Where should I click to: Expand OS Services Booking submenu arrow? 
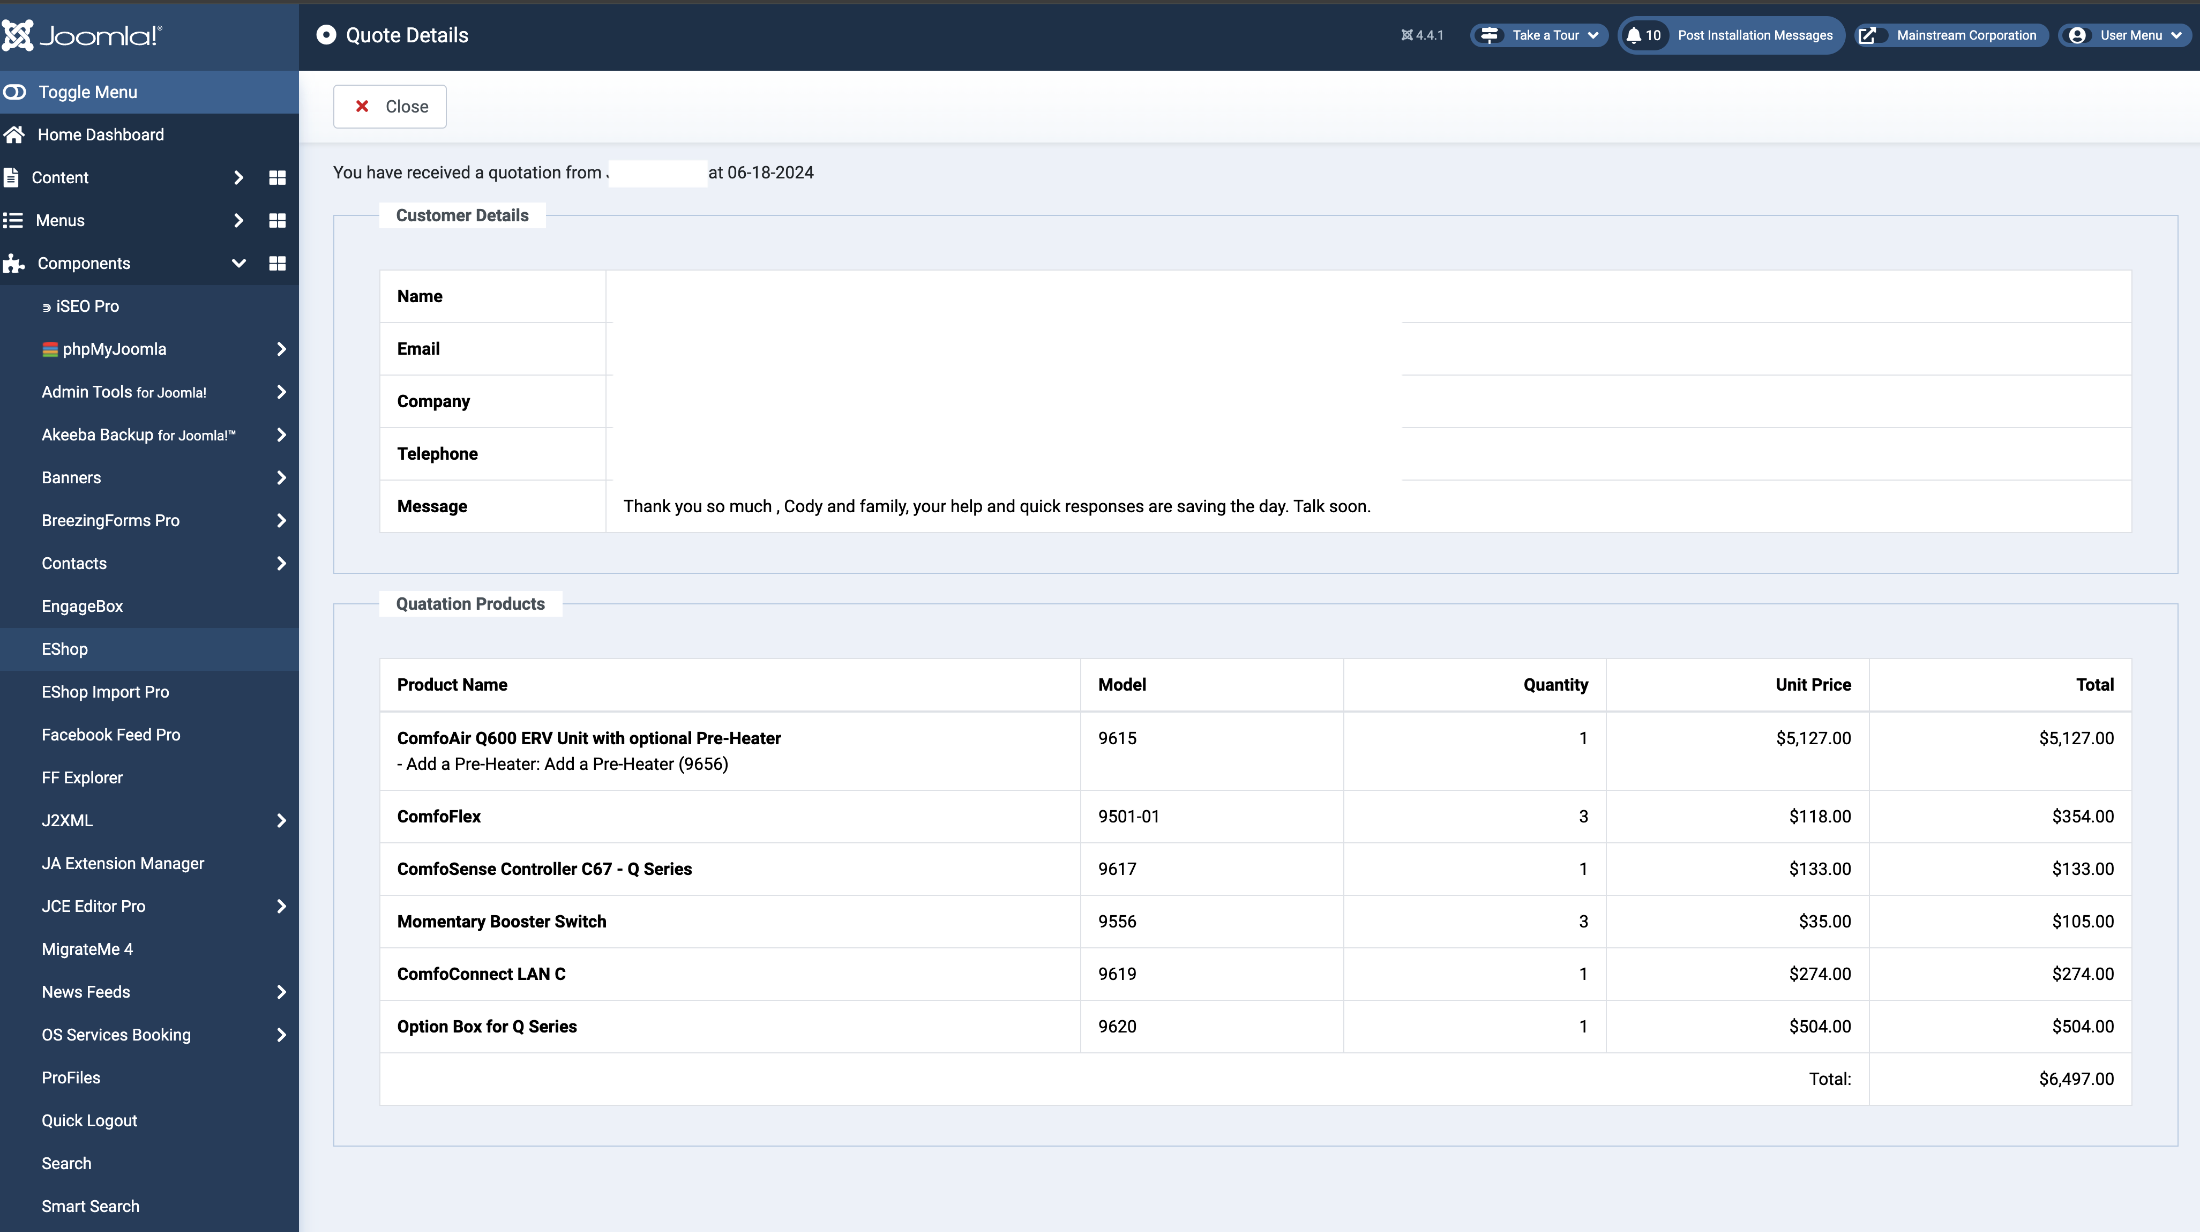(x=281, y=1036)
